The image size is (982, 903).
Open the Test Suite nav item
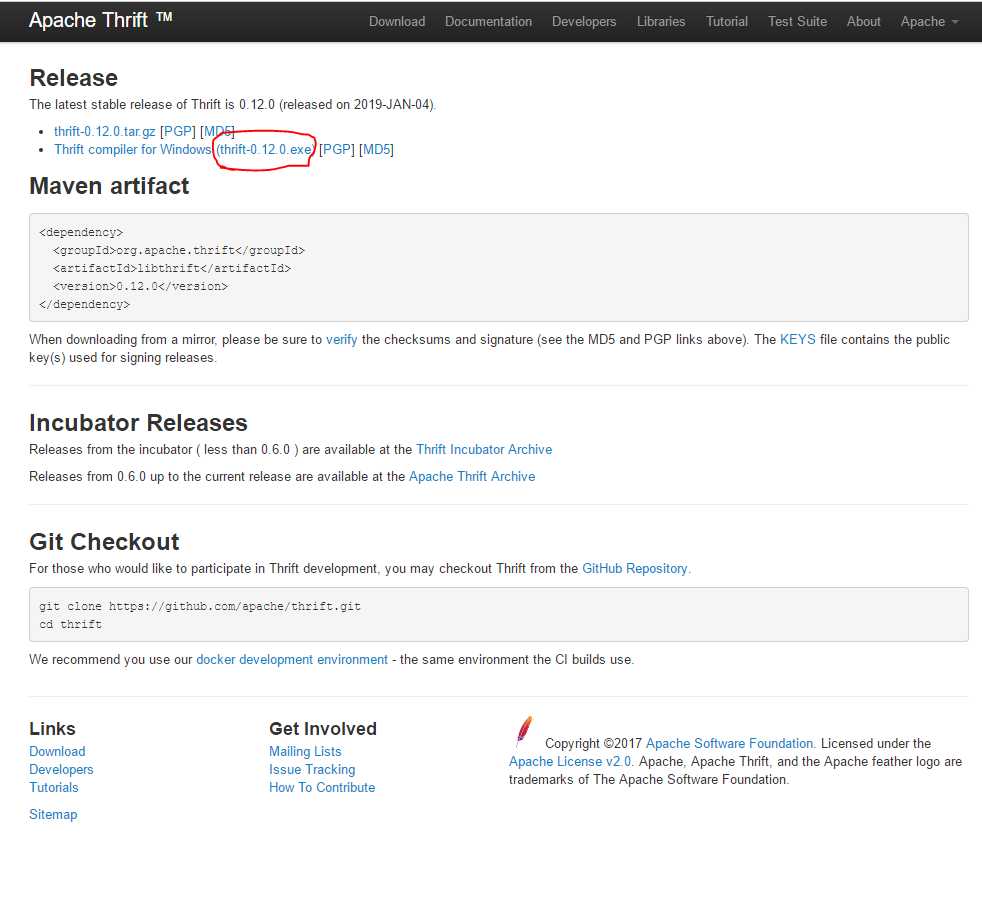[x=797, y=22]
